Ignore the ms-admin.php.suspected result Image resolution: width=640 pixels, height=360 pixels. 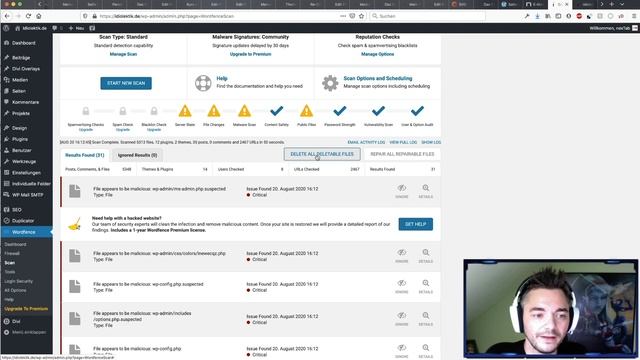[402, 191]
